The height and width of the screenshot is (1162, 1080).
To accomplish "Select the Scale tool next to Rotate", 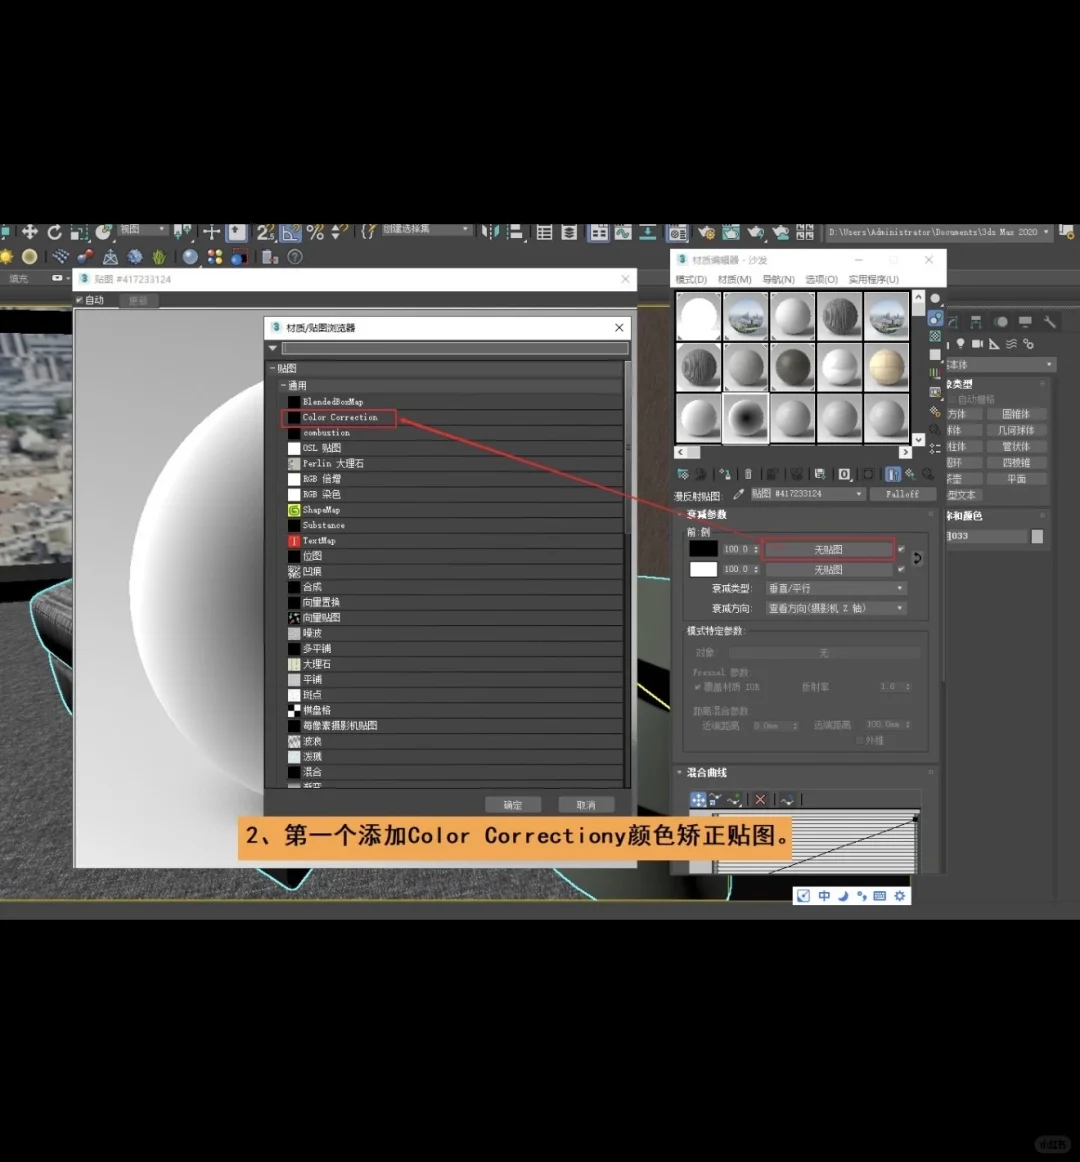I will (x=79, y=232).
